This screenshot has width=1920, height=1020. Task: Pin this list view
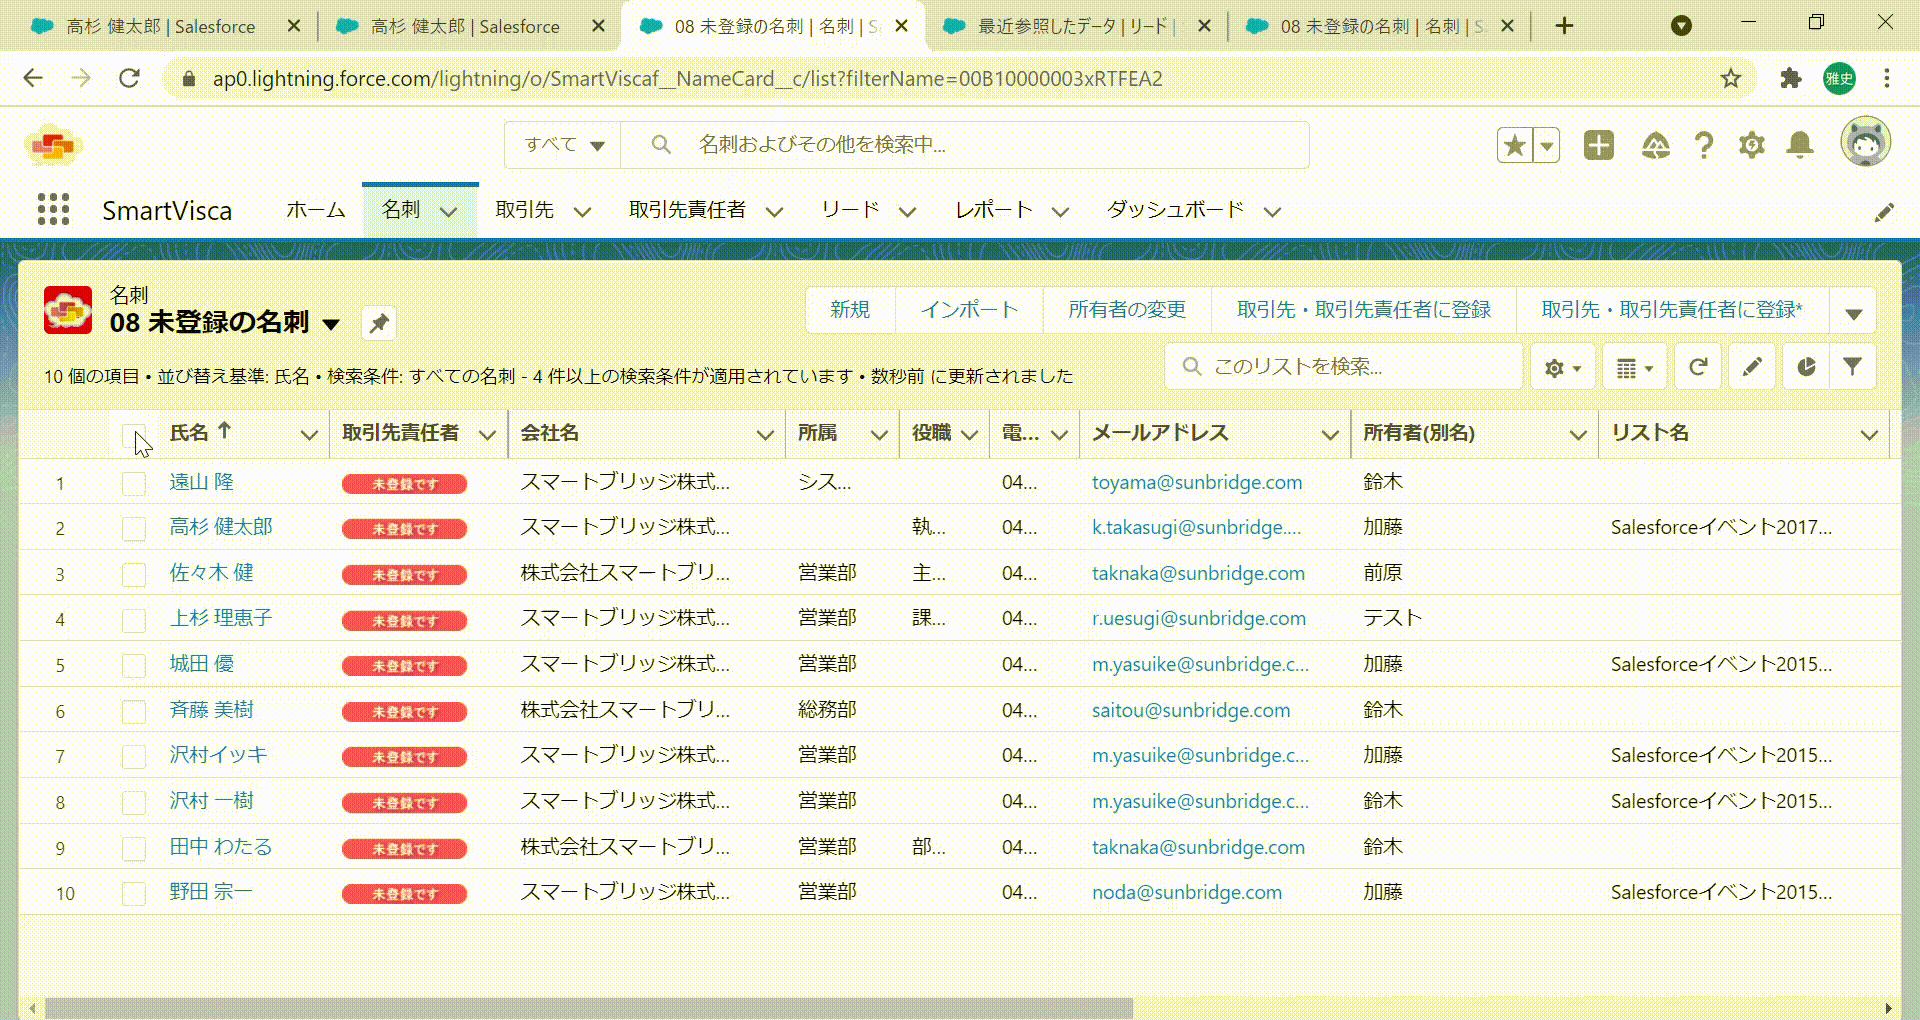coord(379,323)
